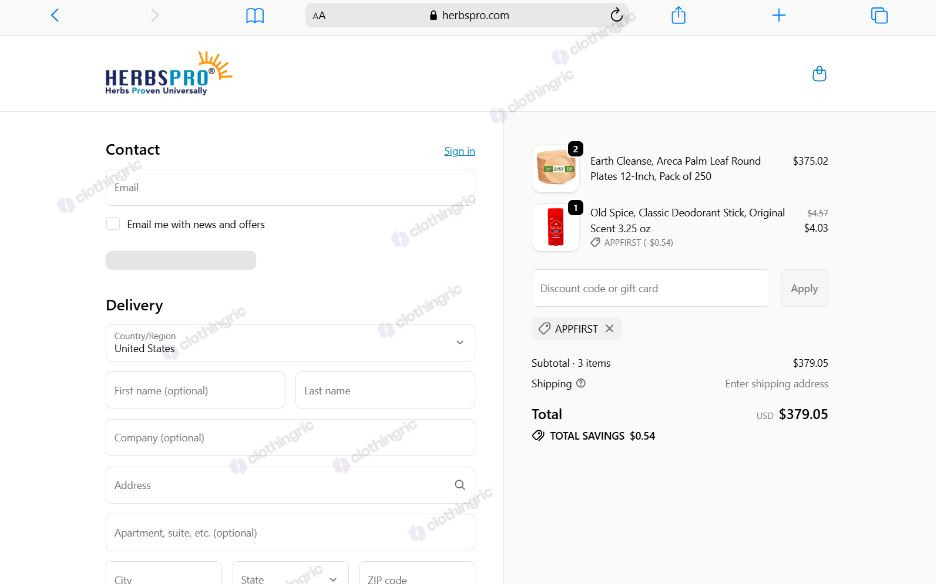Click the address search magnifier icon
This screenshot has width=936, height=584.
coord(460,485)
